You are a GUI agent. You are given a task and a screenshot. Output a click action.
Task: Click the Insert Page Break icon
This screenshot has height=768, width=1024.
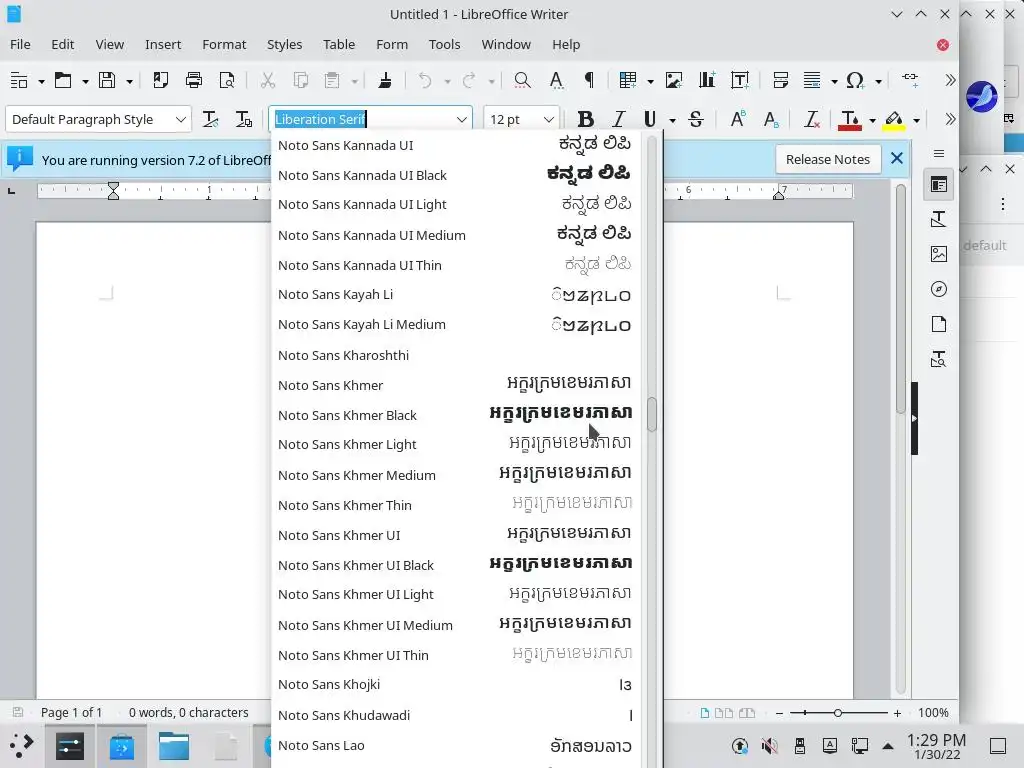point(780,80)
